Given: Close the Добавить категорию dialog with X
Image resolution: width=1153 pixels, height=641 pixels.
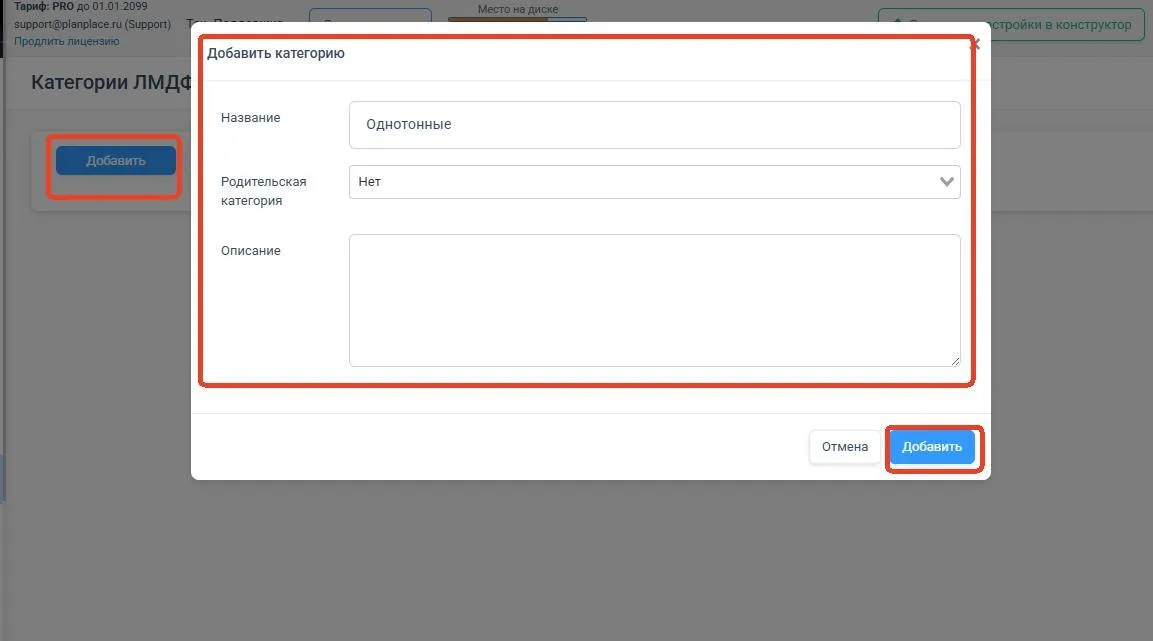Looking at the screenshot, I should coord(975,45).
